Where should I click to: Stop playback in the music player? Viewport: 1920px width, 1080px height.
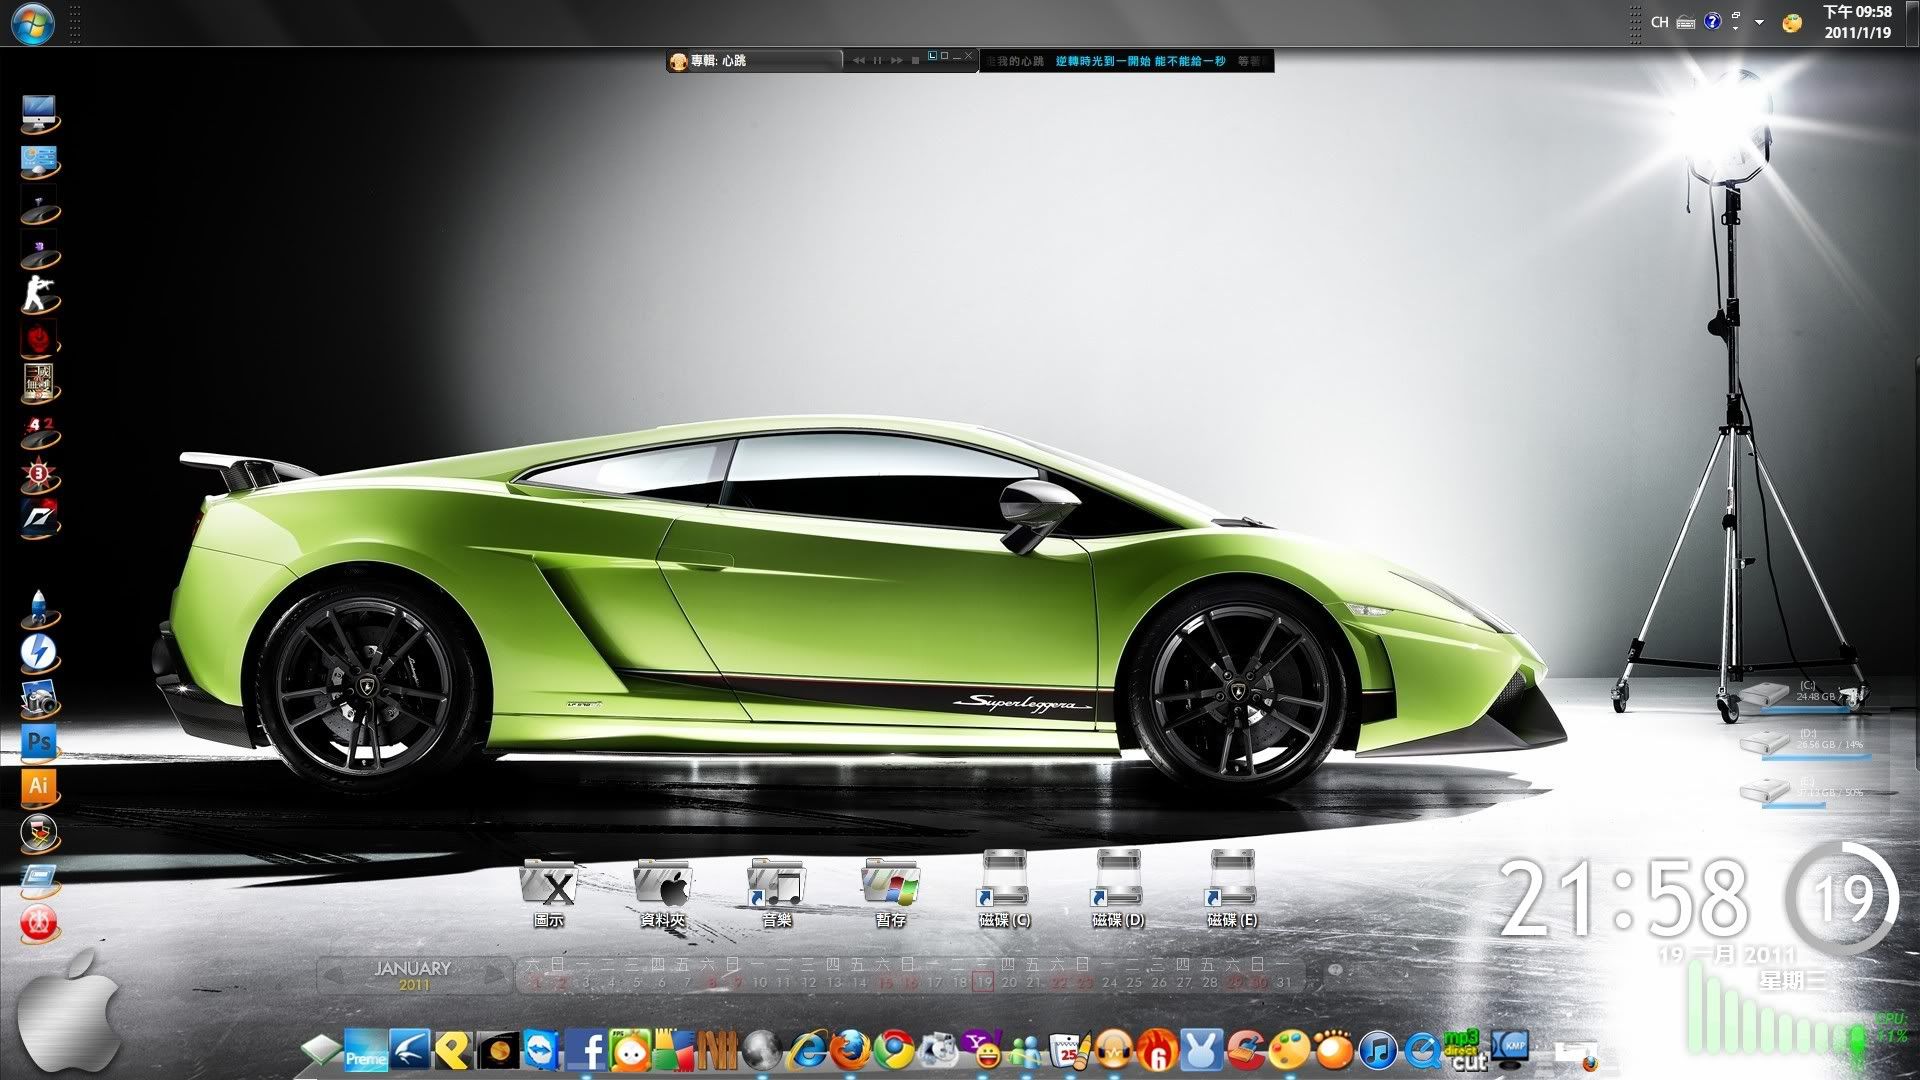(x=915, y=61)
